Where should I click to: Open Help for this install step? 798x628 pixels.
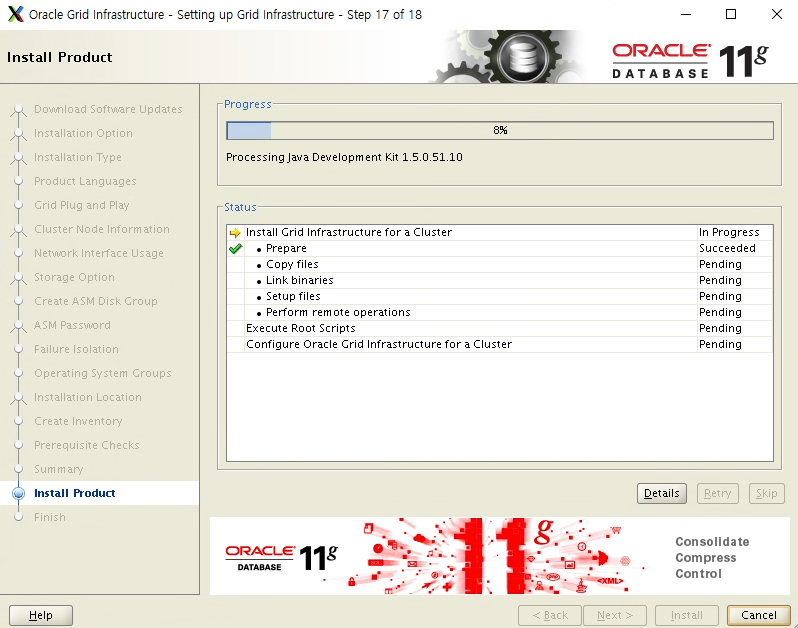coord(41,615)
